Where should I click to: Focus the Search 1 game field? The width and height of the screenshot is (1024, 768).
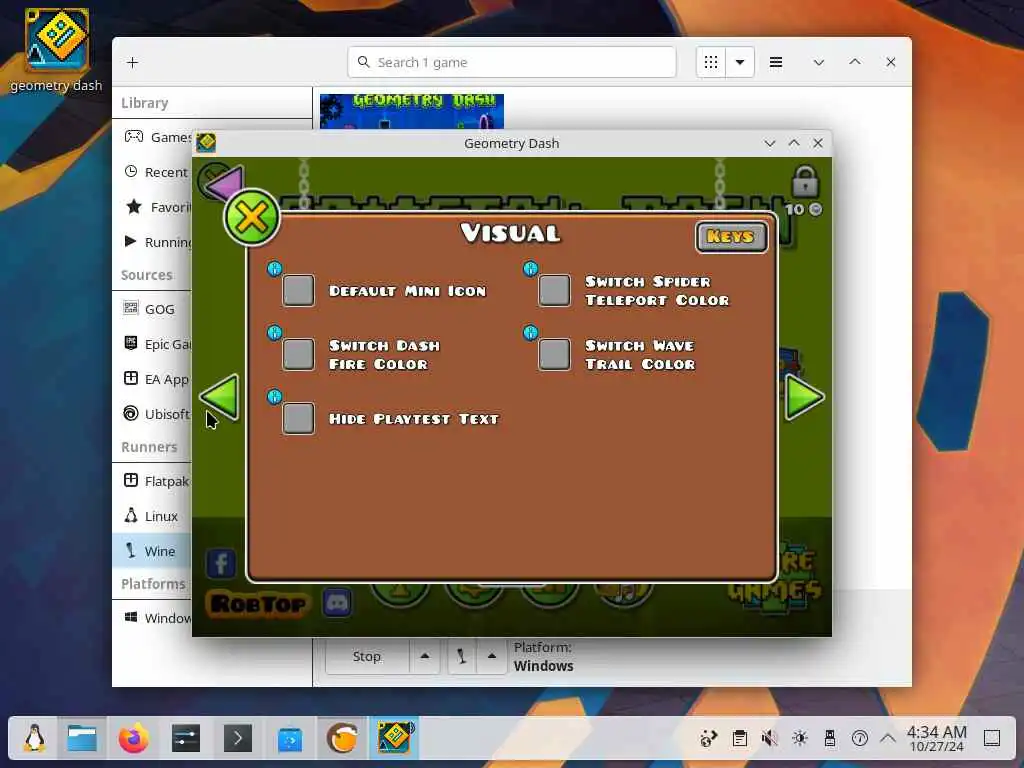pyautogui.click(x=512, y=63)
